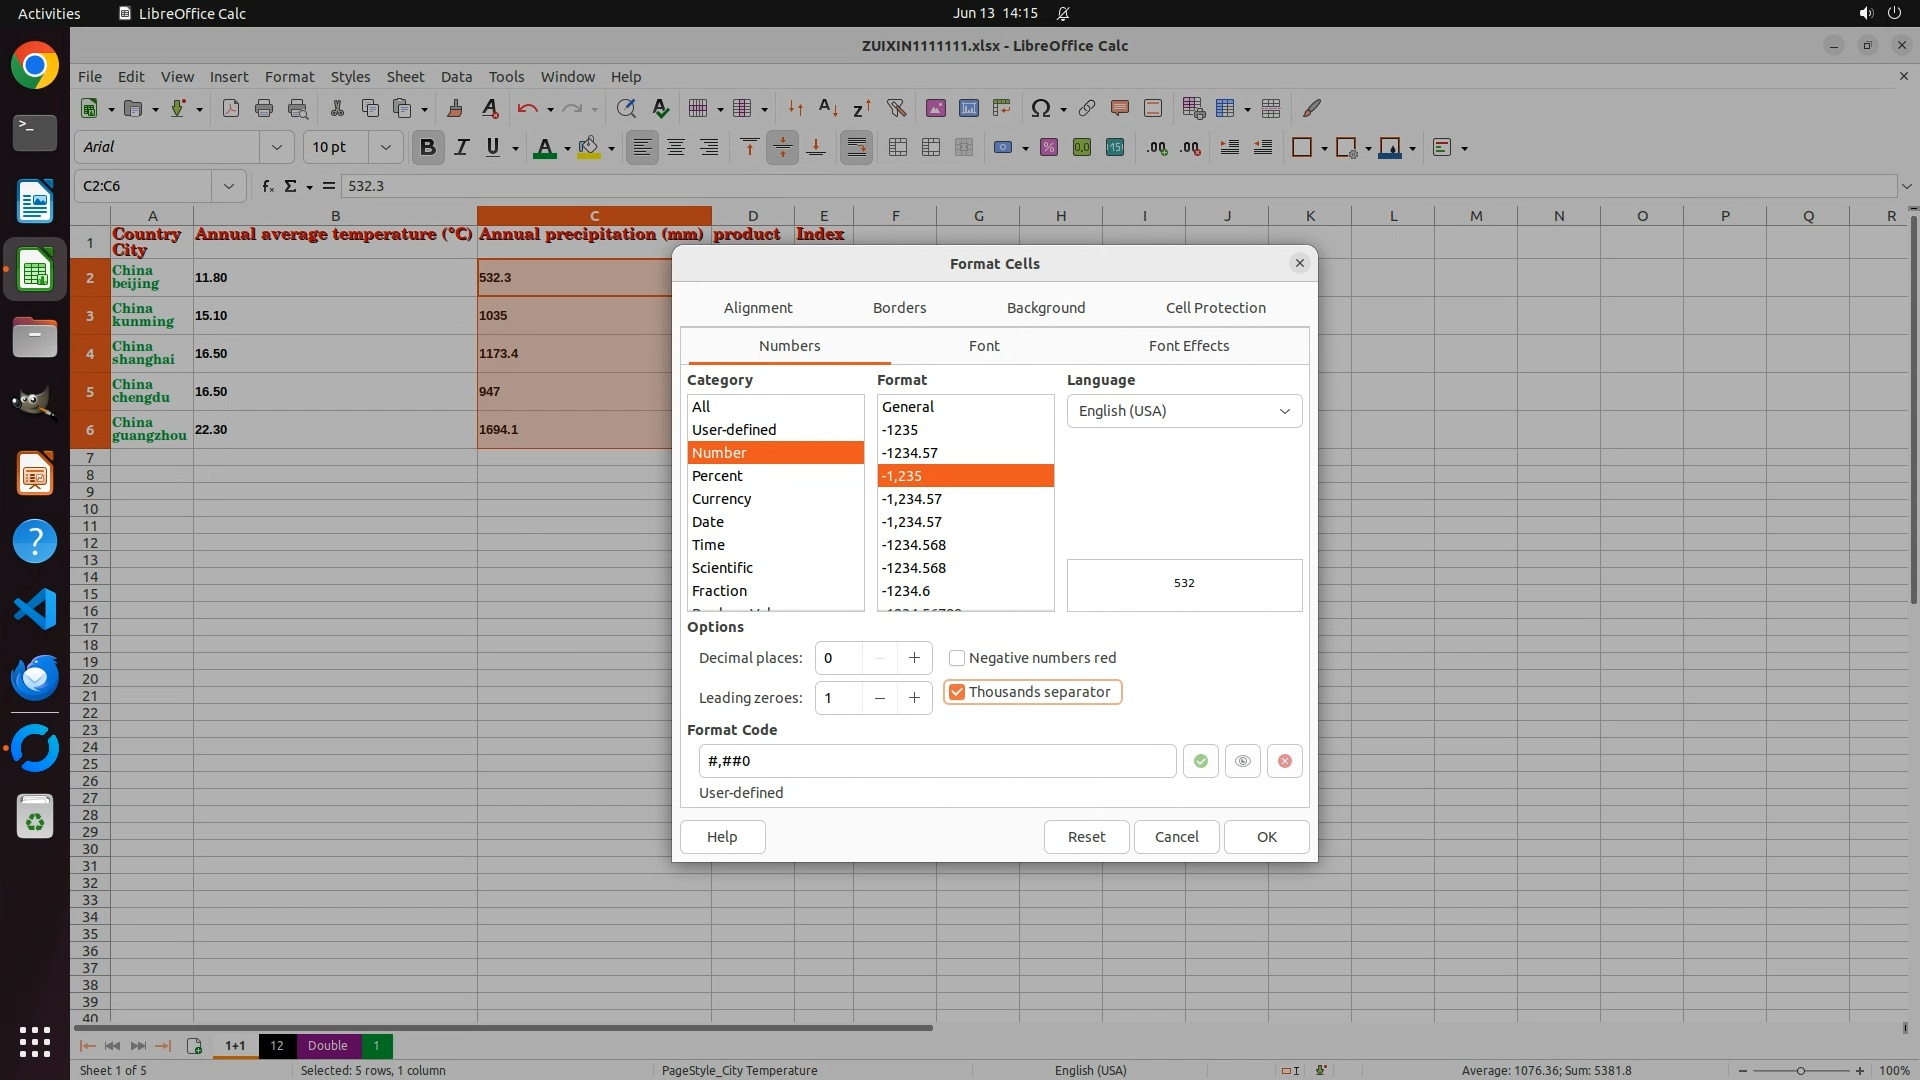
Task: Enable Negative numbers red checkbox
Action: pos(957,658)
